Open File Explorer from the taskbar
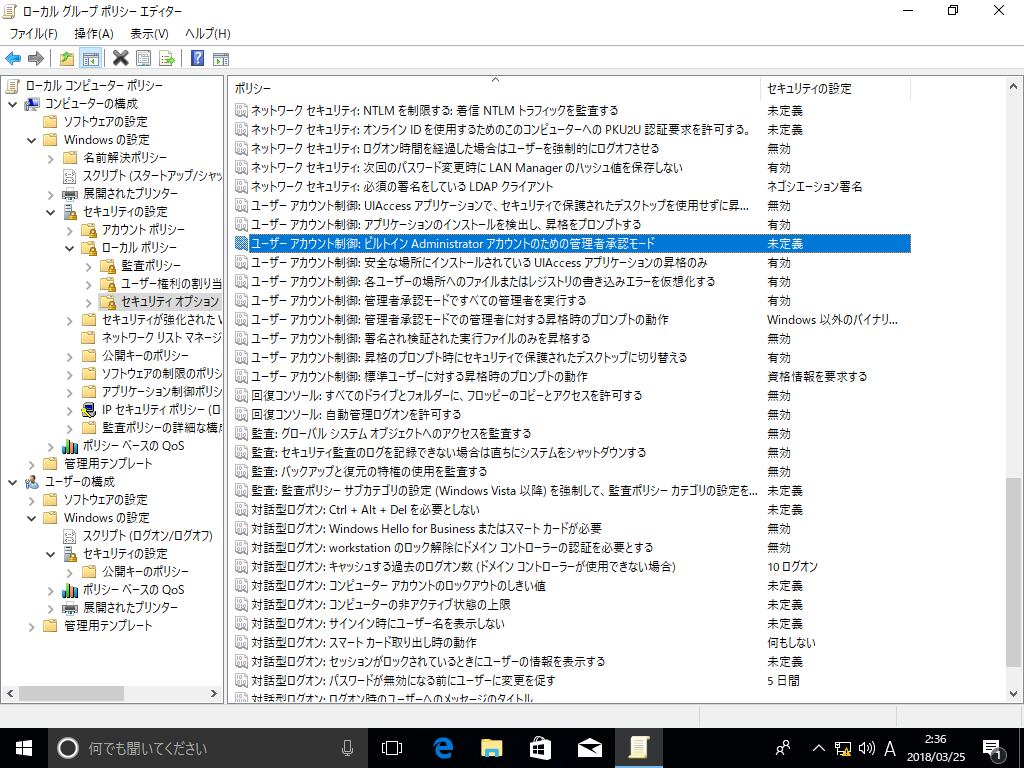The height and width of the screenshot is (768, 1024). [491, 747]
